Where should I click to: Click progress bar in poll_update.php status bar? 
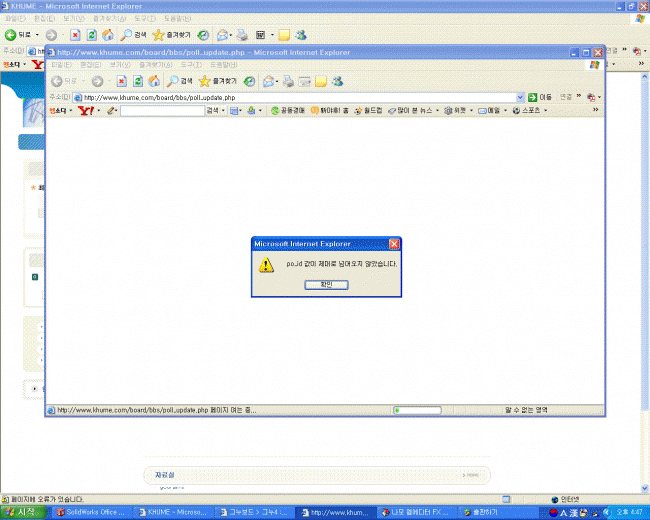pos(417,411)
